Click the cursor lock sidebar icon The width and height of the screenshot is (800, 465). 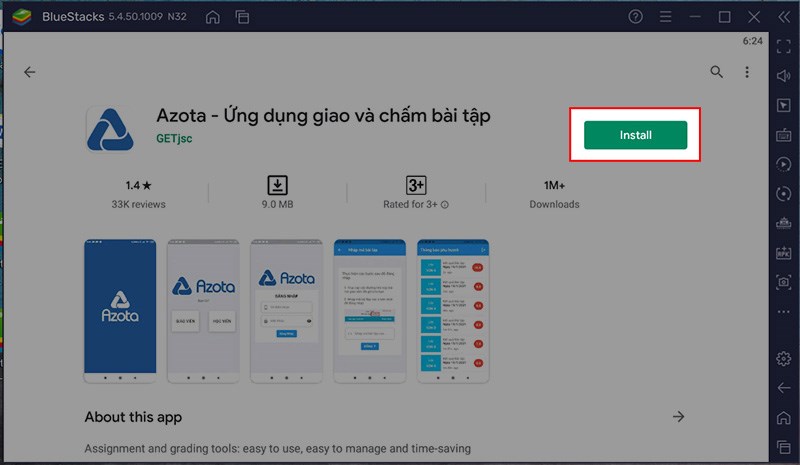click(784, 106)
